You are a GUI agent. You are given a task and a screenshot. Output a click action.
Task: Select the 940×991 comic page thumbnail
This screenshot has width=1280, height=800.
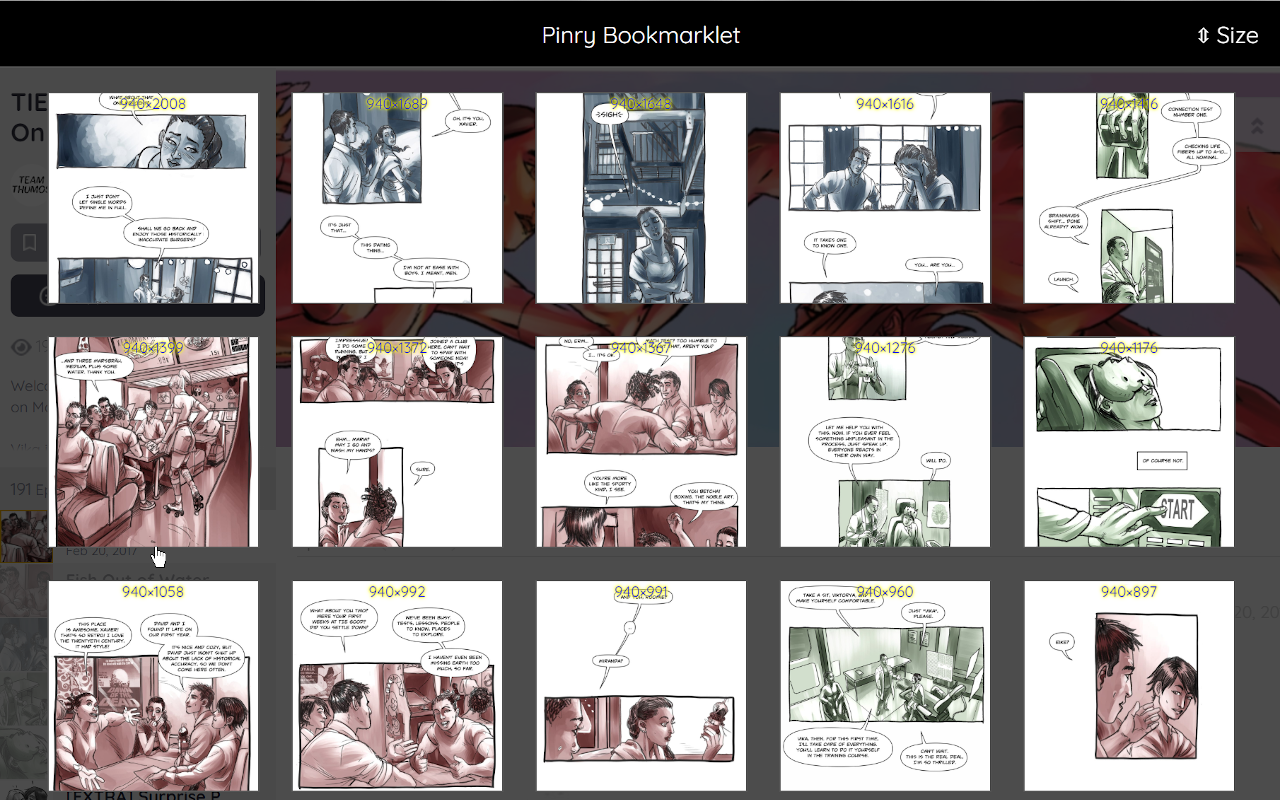click(641, 686)
